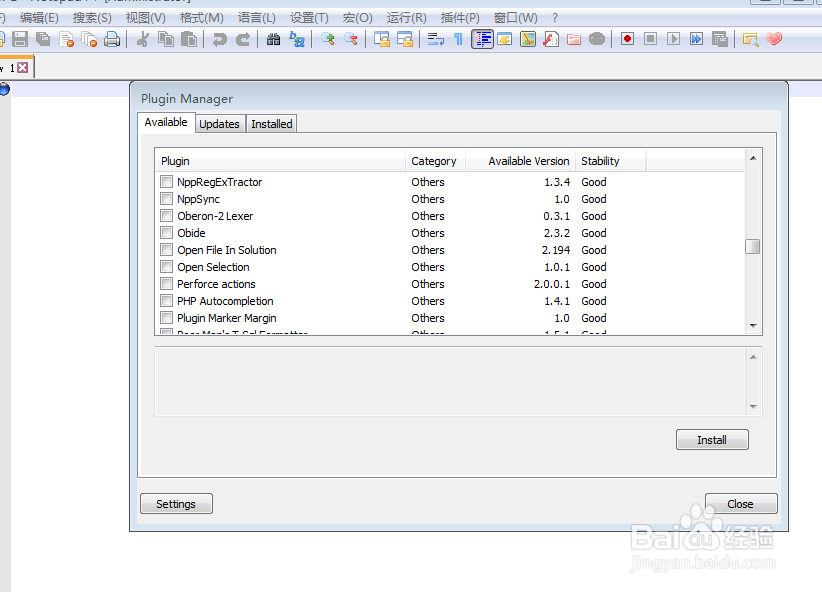Open the 运行(R) menu
The image size is (822, 592).
click(406, 18)
